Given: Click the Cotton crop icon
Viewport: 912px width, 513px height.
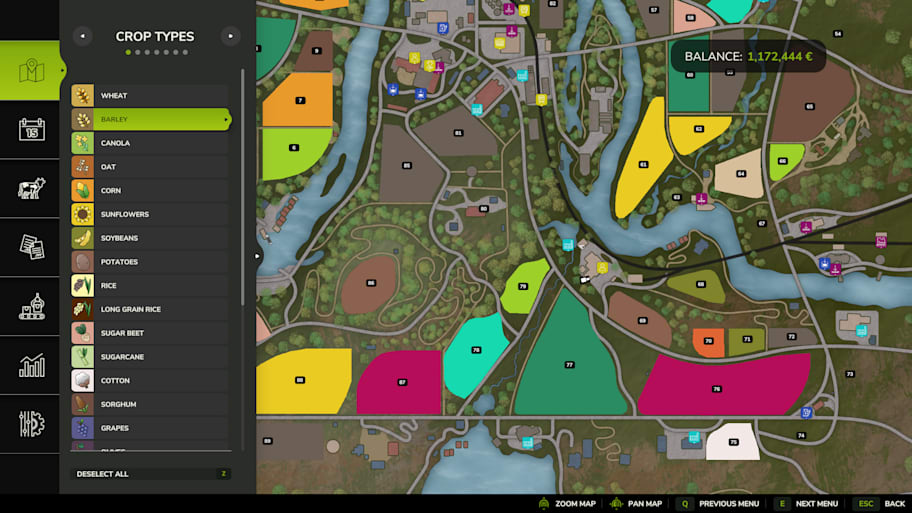Looking at the screenshot, I should tap(83, 380).
